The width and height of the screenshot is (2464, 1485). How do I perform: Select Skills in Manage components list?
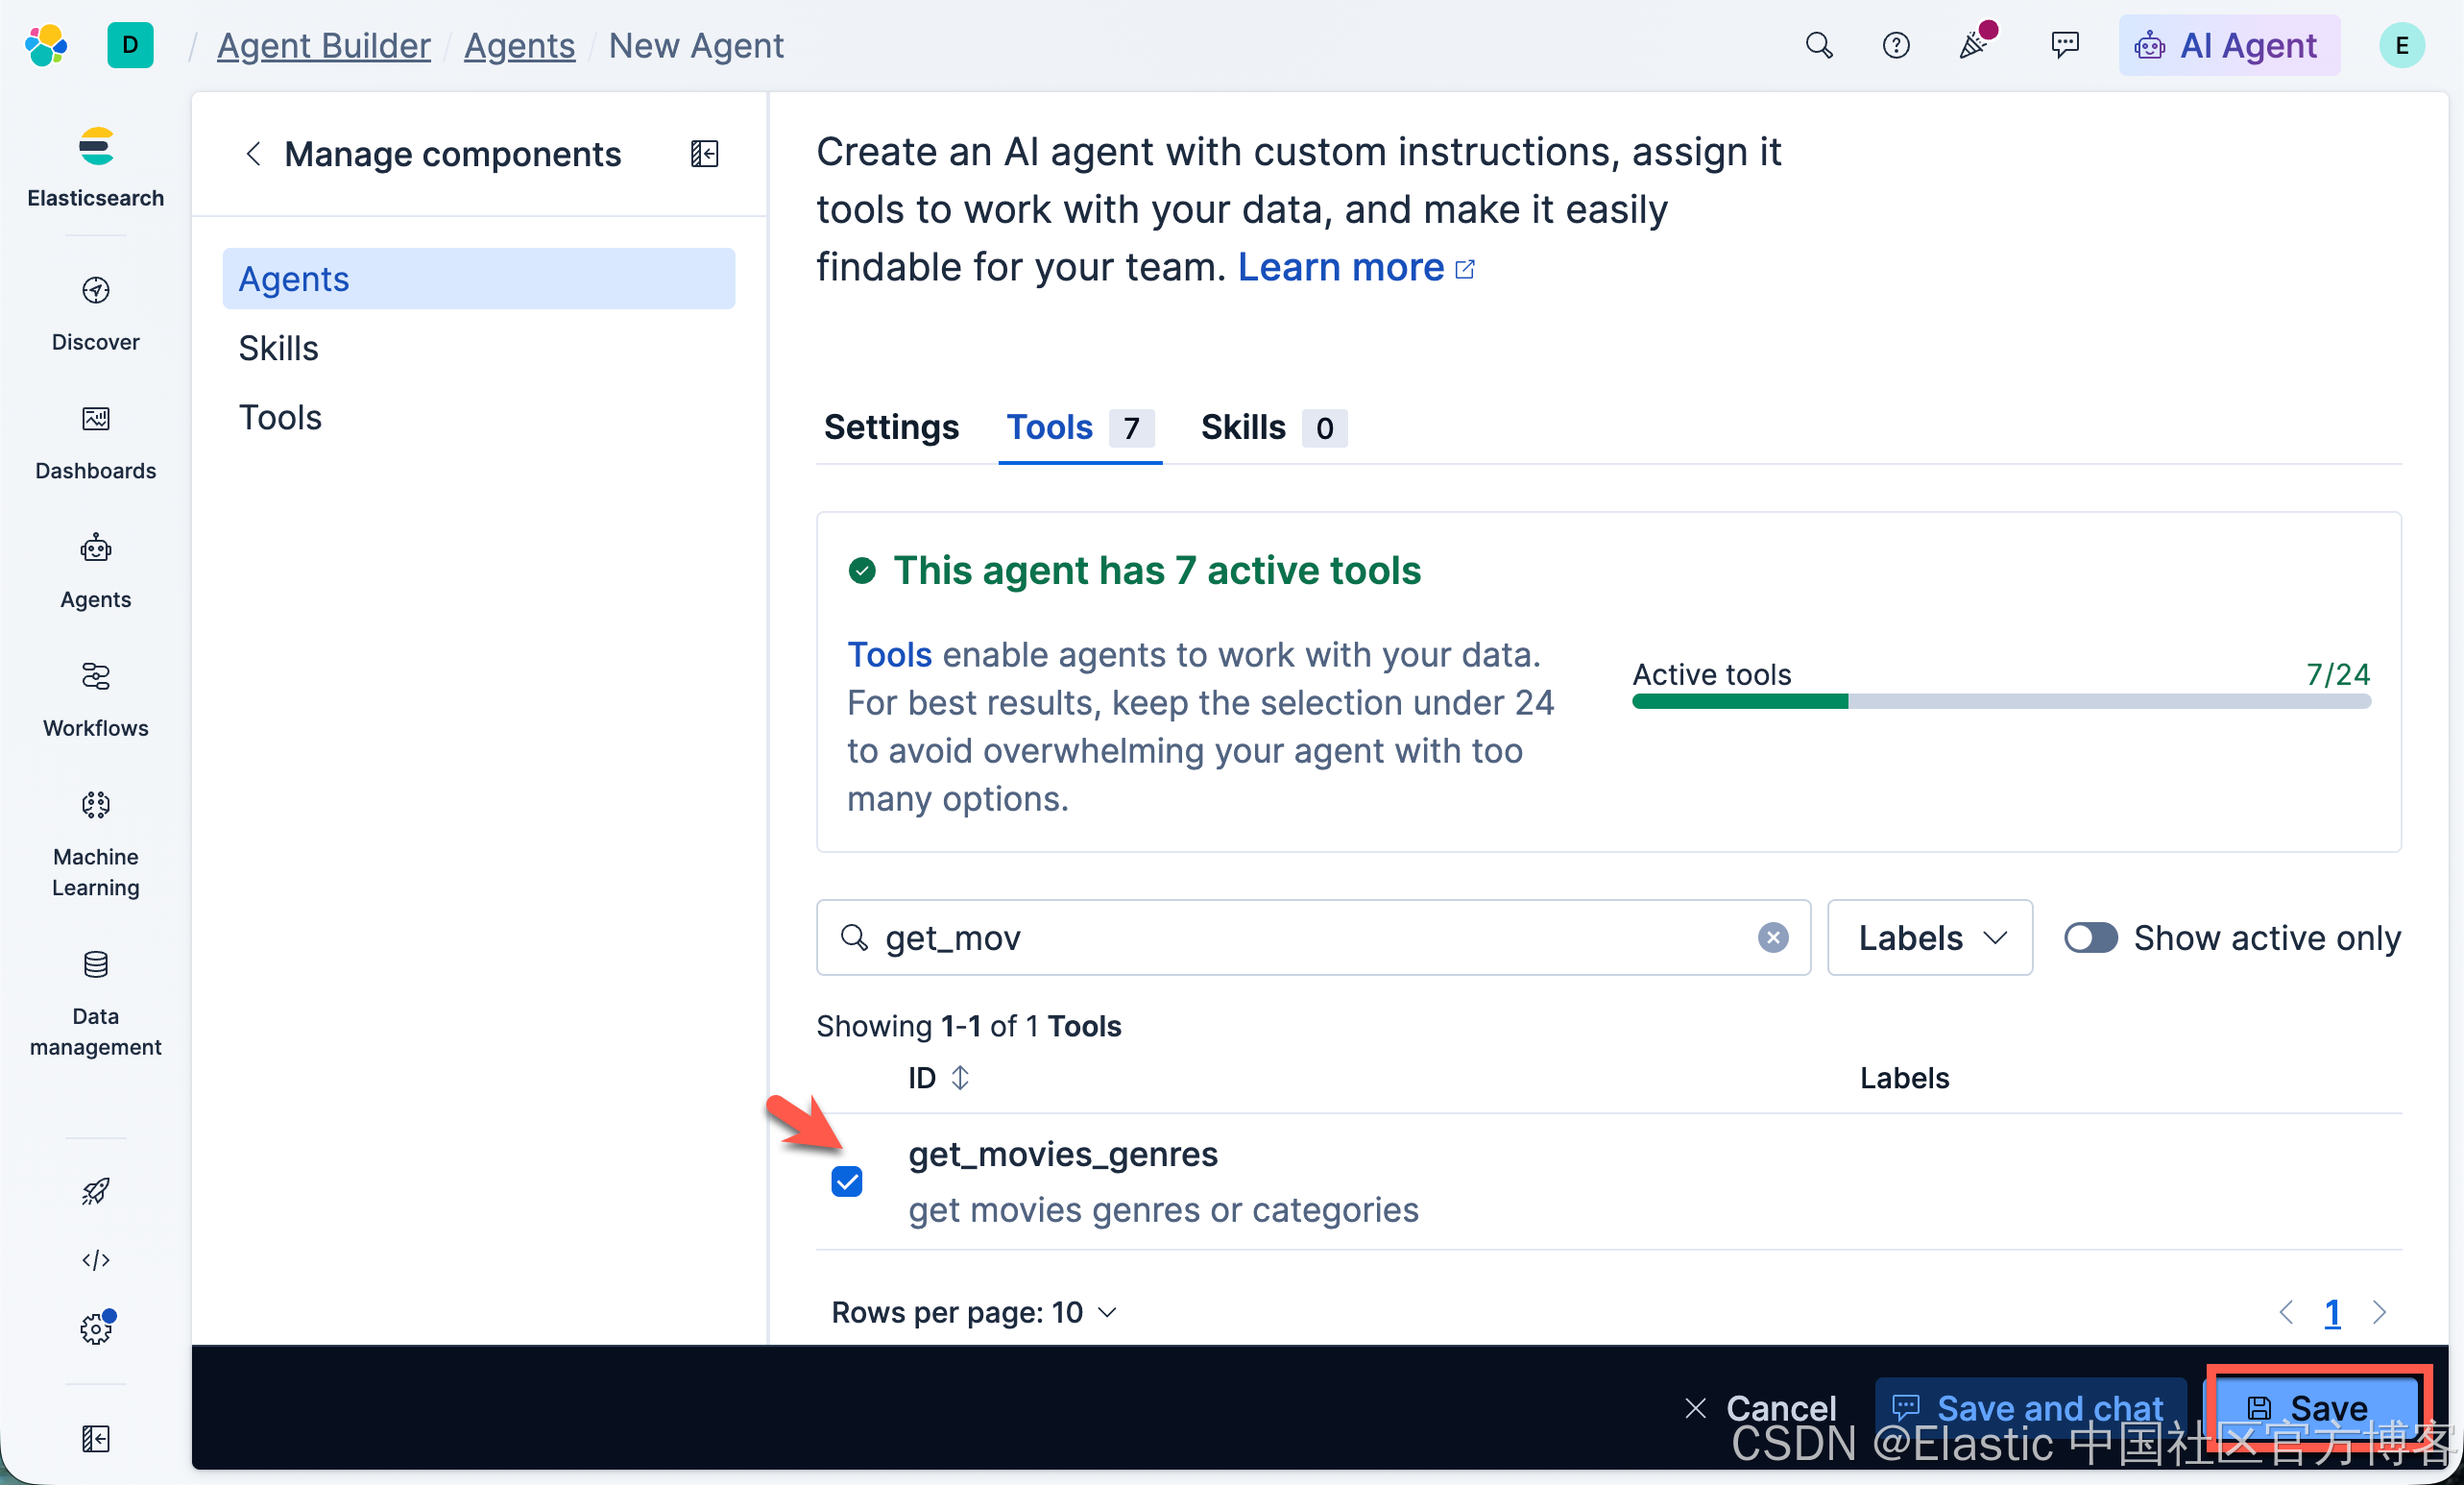point(478,348)
